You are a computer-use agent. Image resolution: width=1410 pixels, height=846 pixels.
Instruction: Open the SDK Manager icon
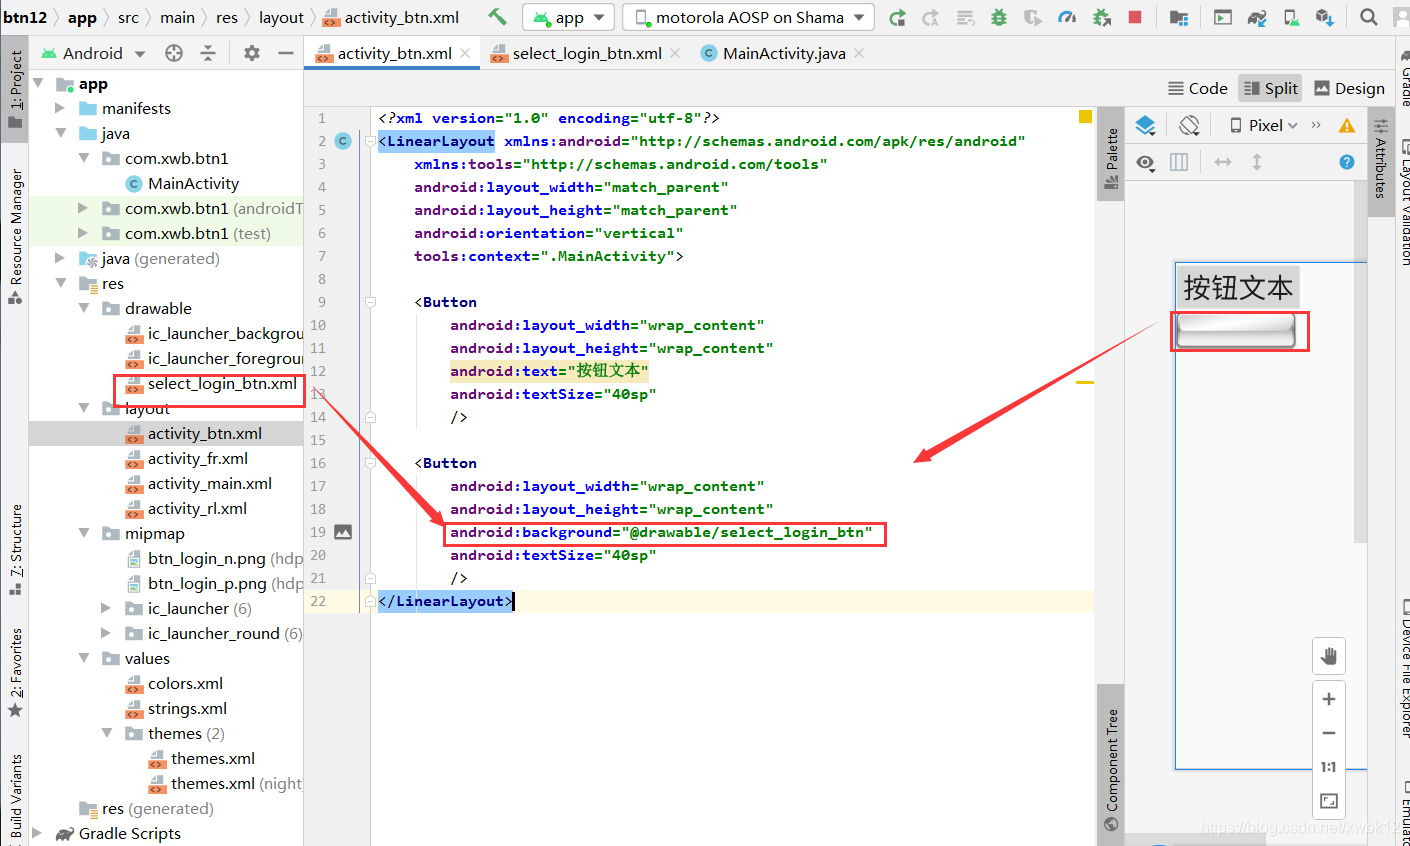coord(1325,17)
